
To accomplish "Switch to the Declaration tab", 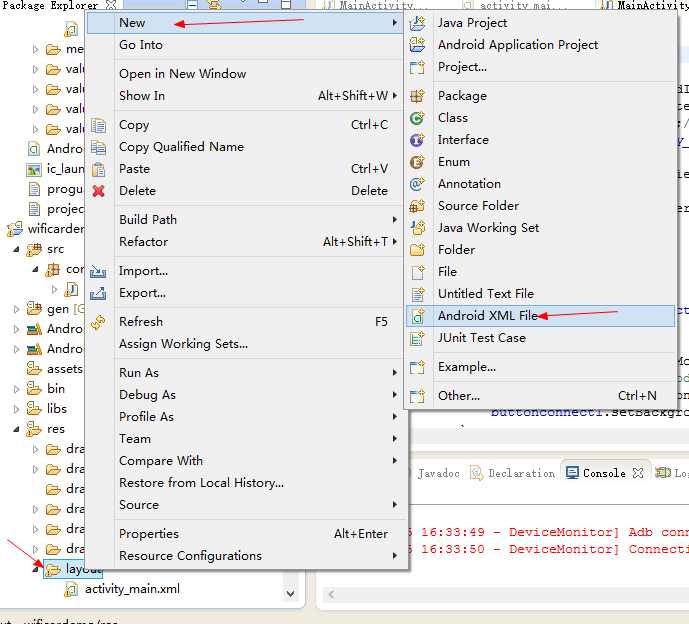I will (x=512, y=473).
